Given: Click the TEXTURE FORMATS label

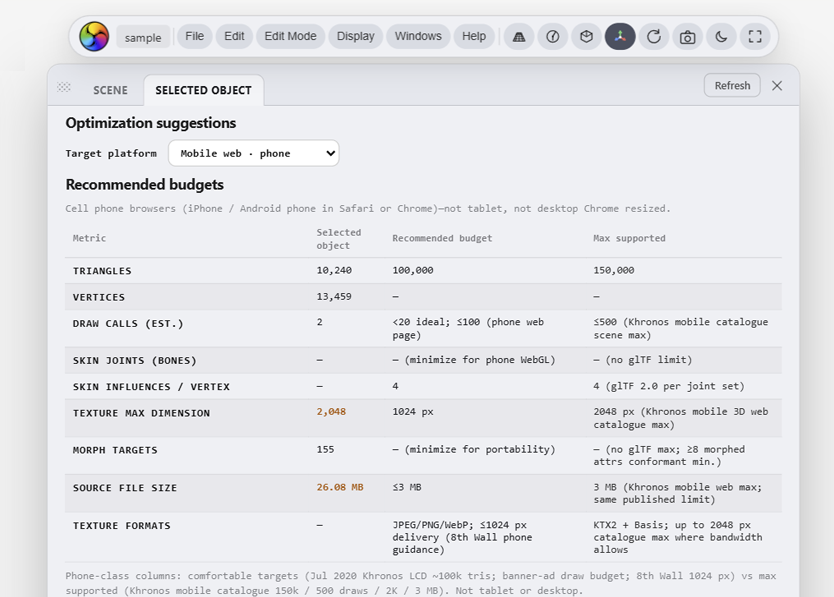Looking at the screenshot, I should pyautogui.click(x=122, y=526).
